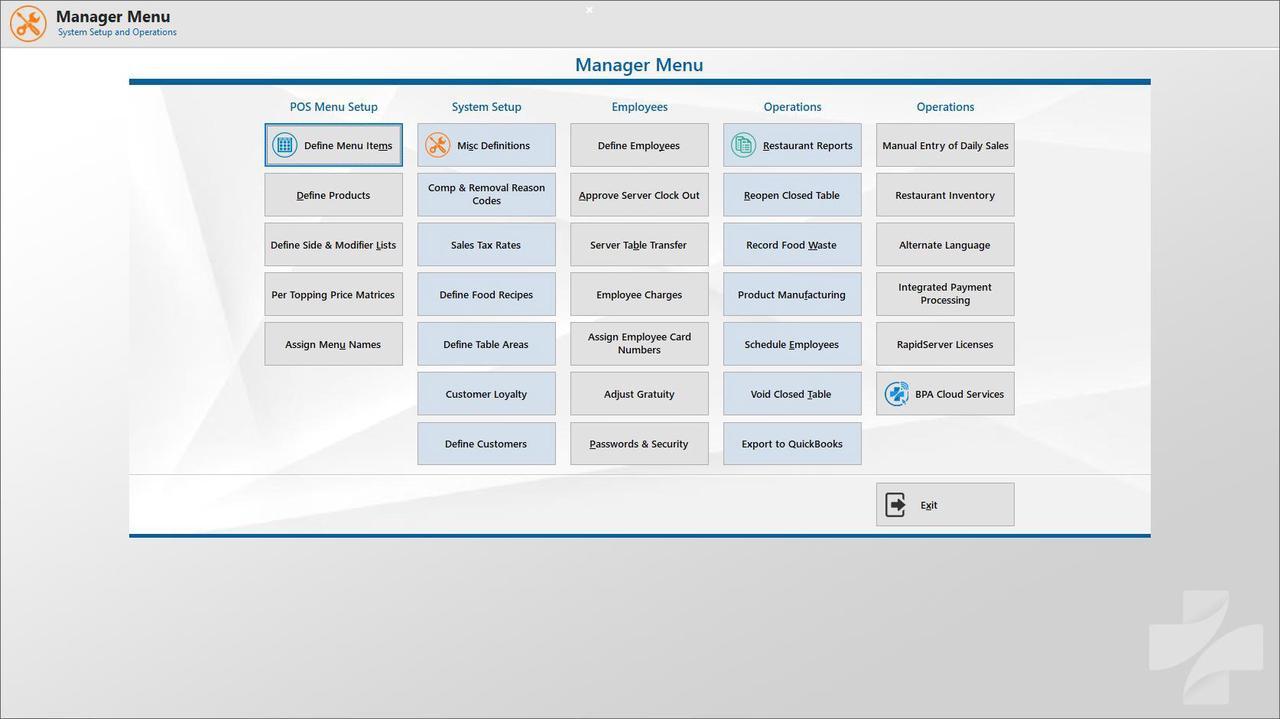Open Define Employees

pos(640,145)
